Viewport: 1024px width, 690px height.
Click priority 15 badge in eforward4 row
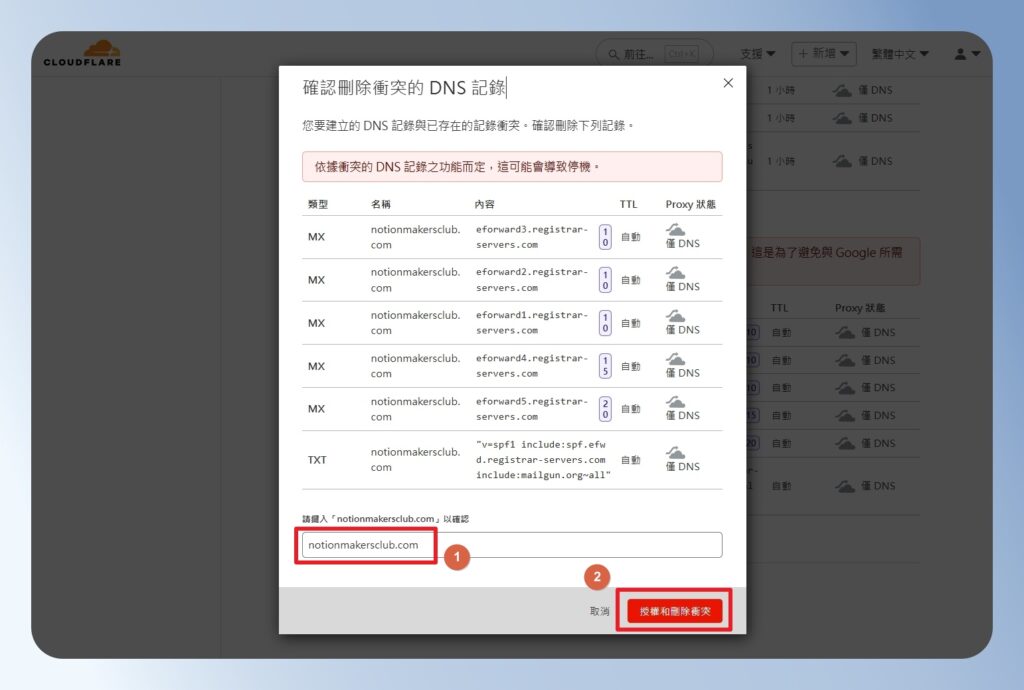click(x=605, y=366)
